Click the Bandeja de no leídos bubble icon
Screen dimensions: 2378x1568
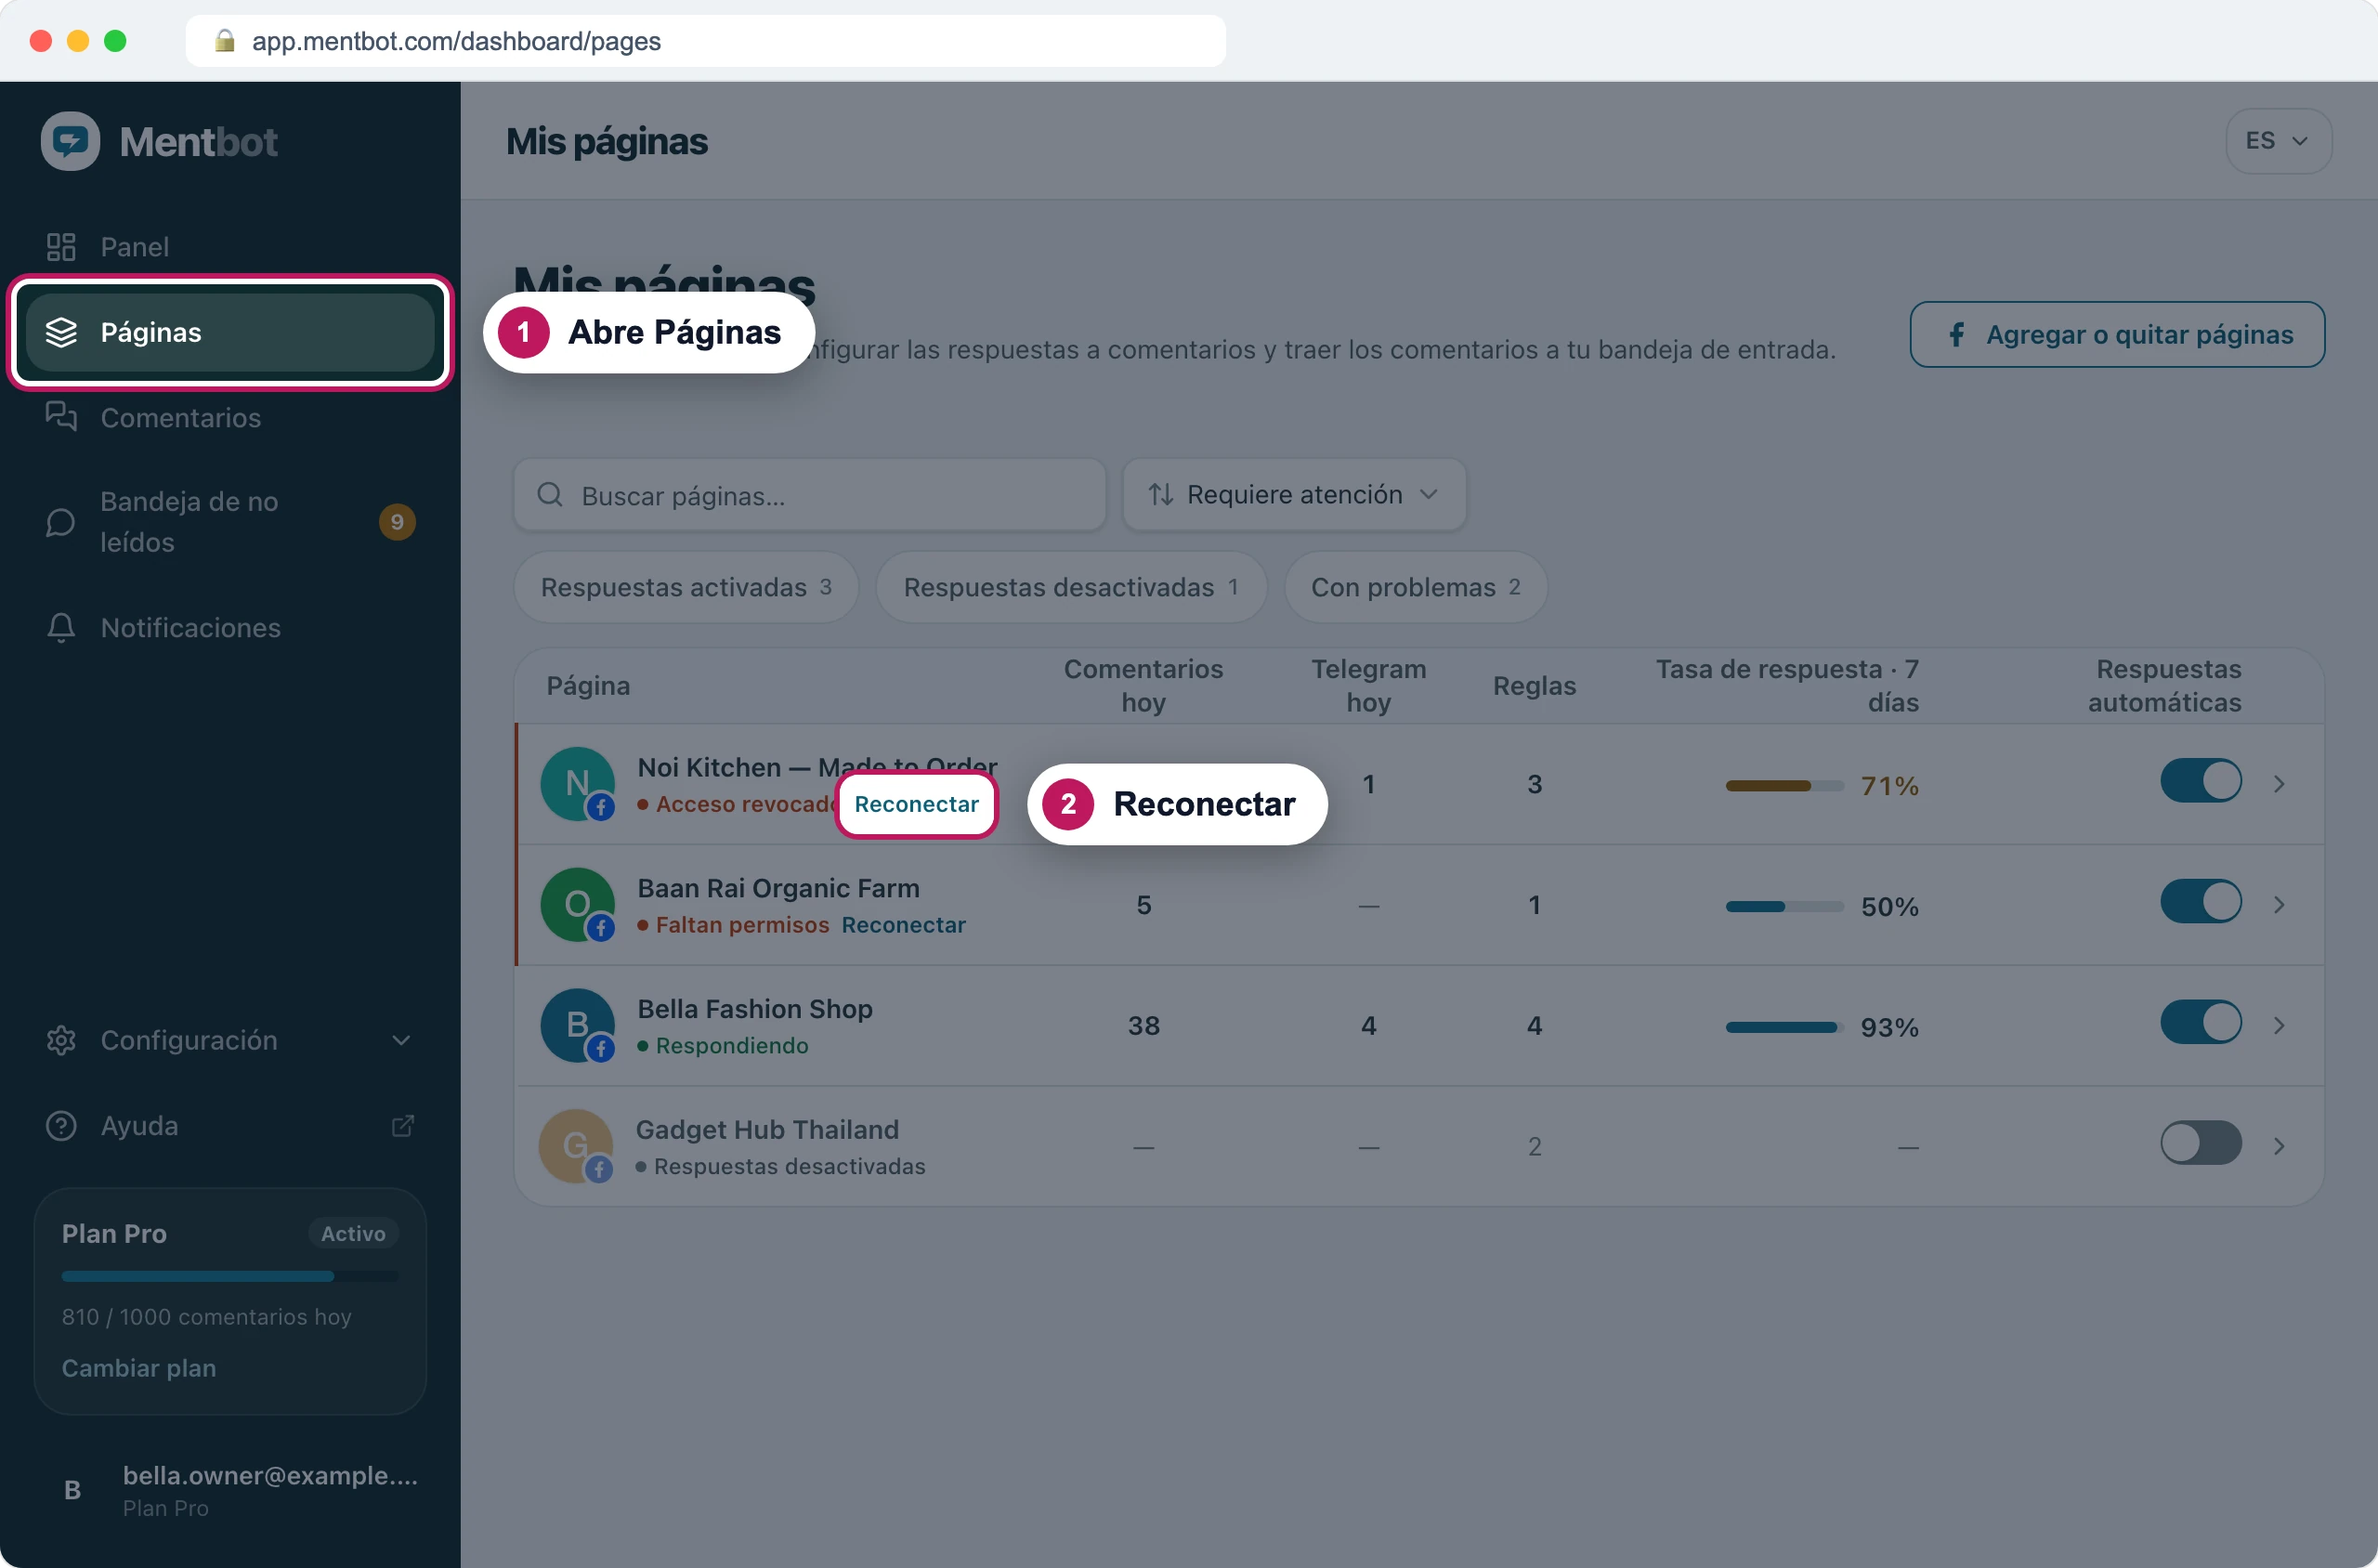(61, 522)
